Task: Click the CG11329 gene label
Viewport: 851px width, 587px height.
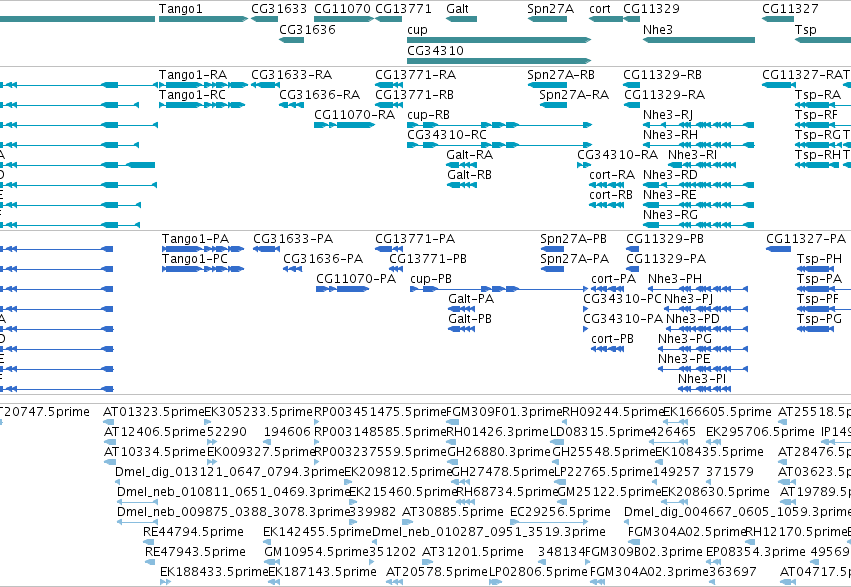Action: point(651,9)
